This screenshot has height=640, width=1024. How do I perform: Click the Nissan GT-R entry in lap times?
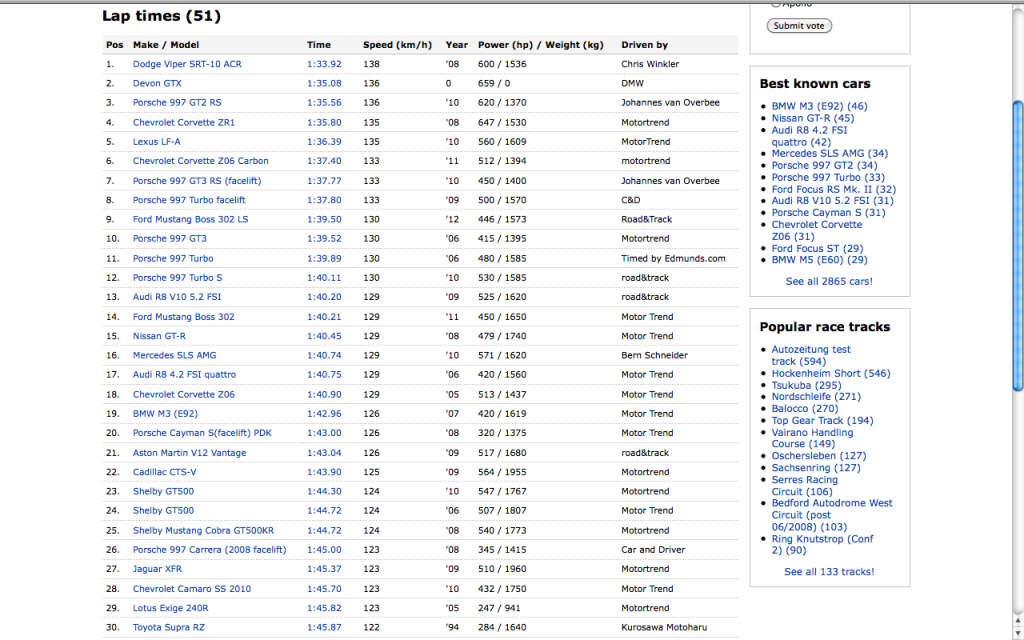(159, 336)
